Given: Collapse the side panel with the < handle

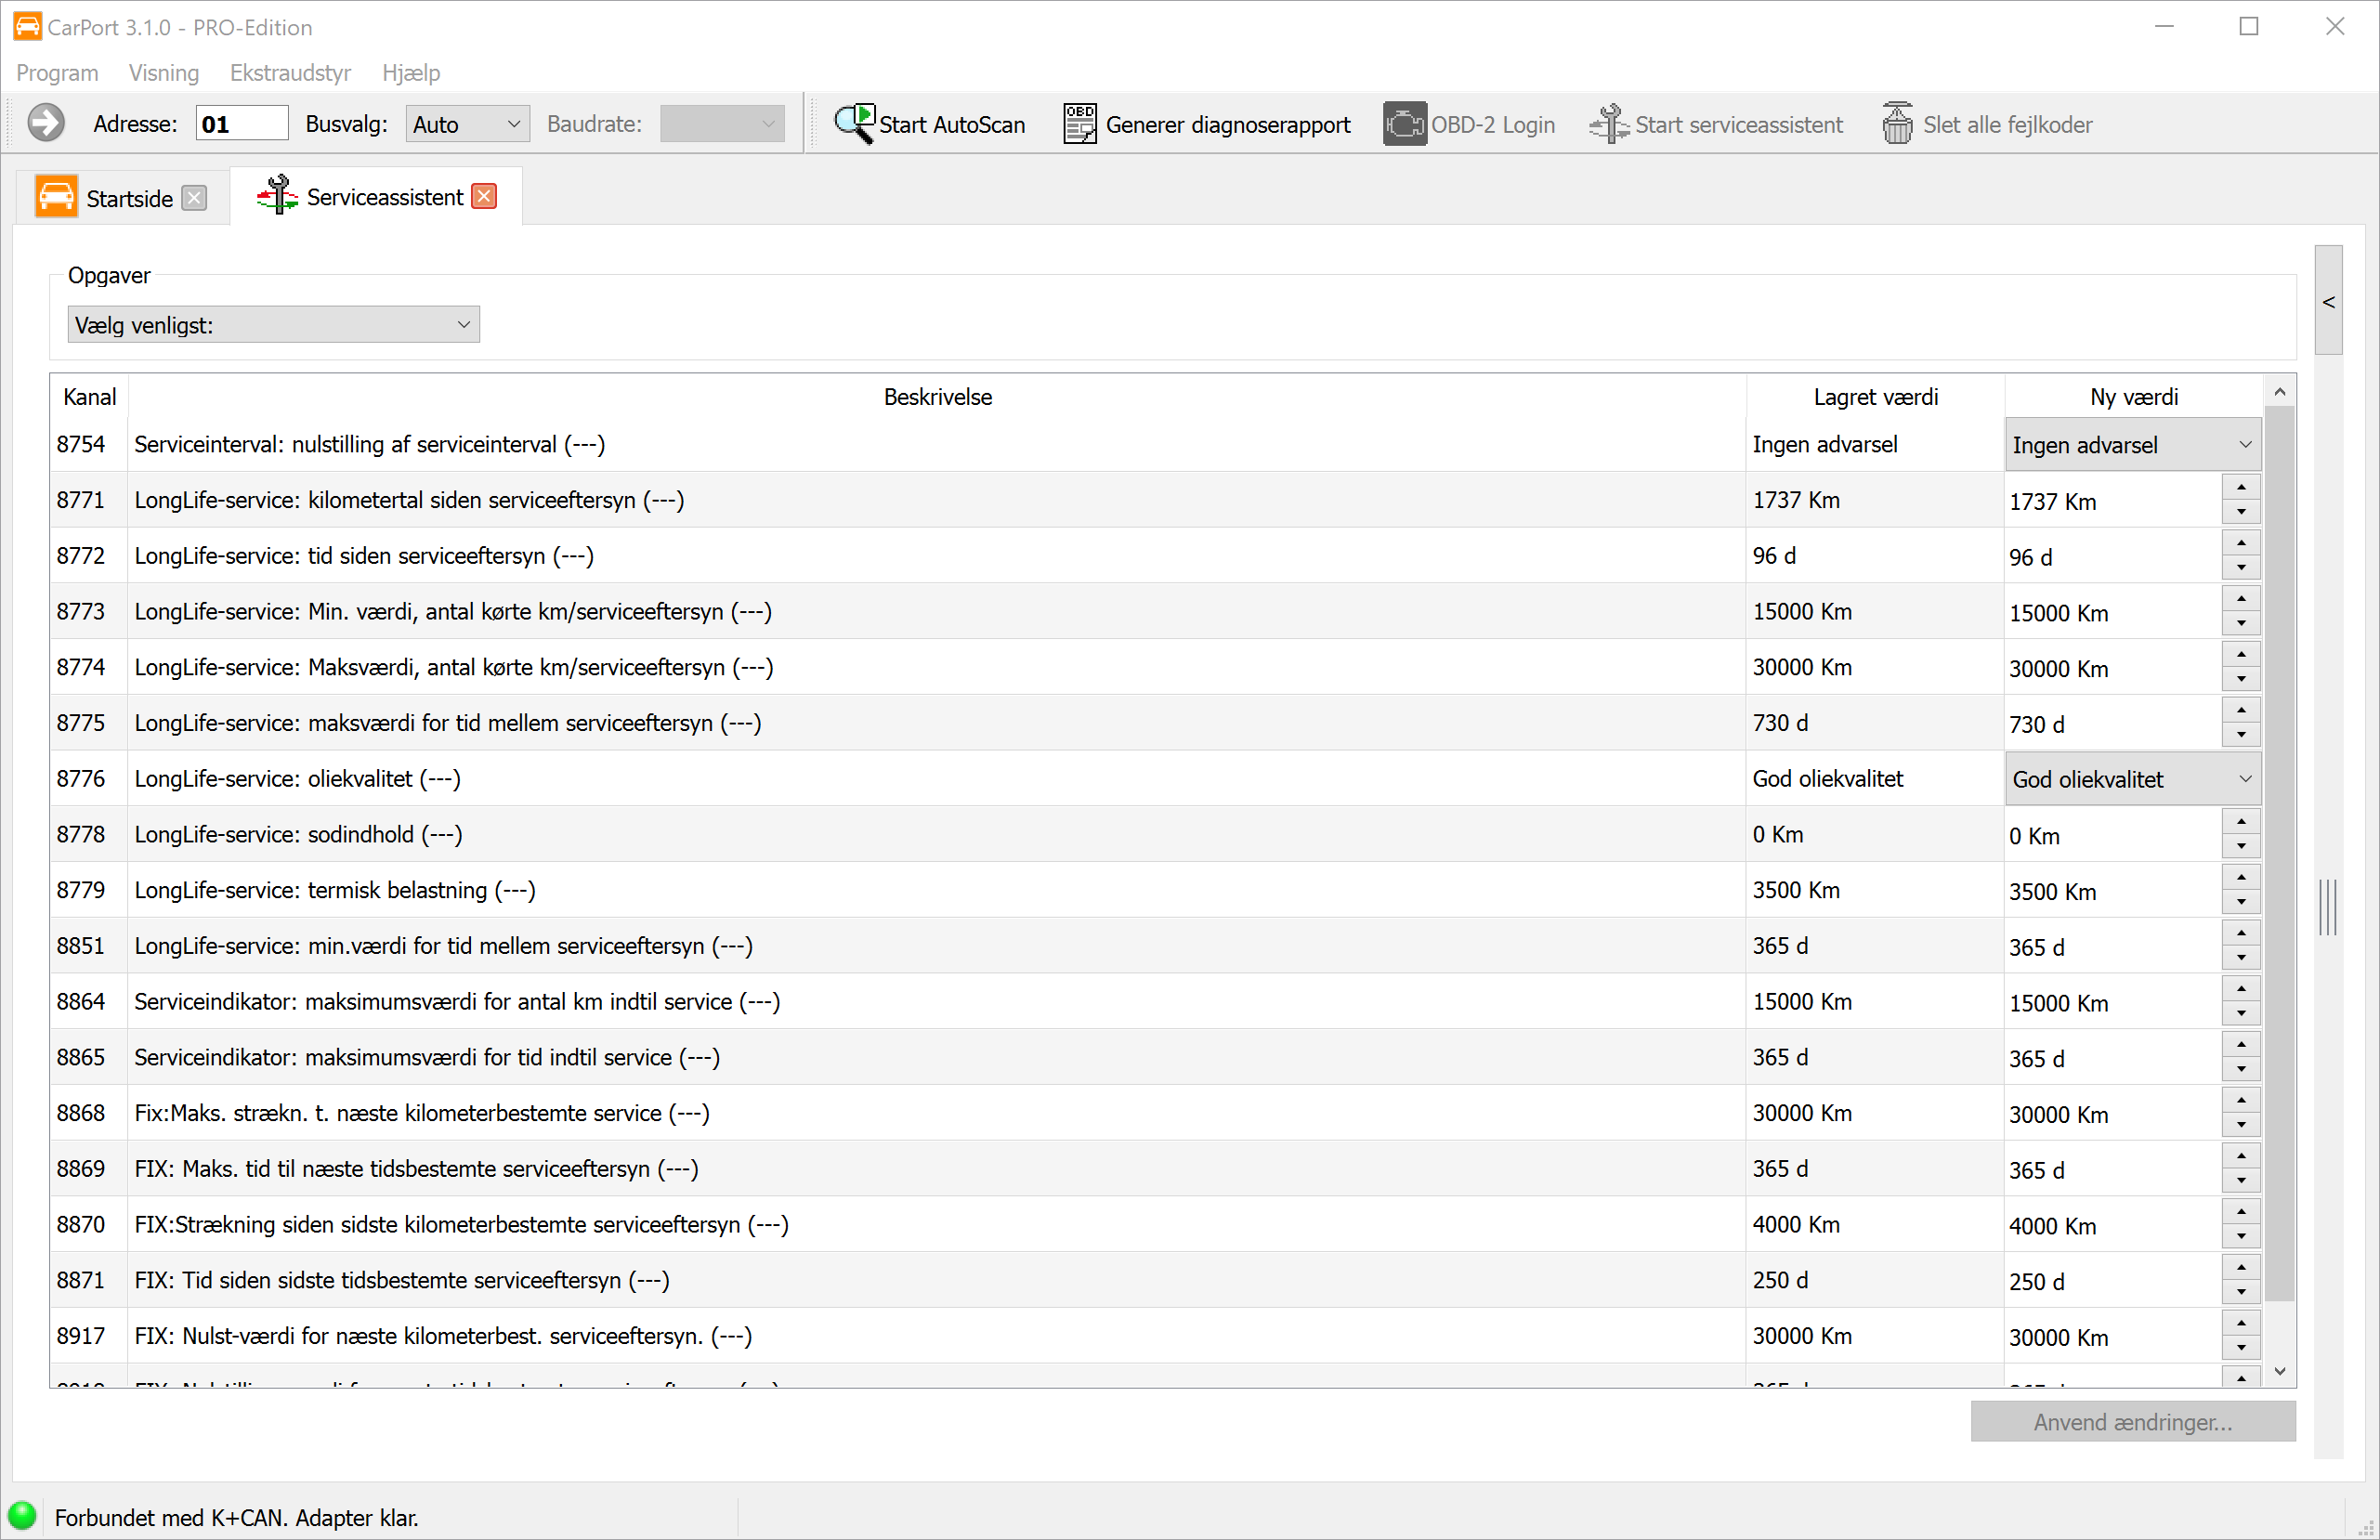Looking at the screenshot, I should [x=2328, y=301].
